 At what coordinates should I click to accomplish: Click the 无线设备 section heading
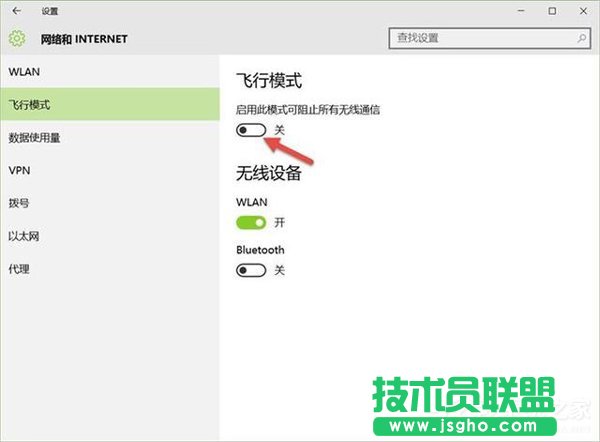(x=268, y=174)
